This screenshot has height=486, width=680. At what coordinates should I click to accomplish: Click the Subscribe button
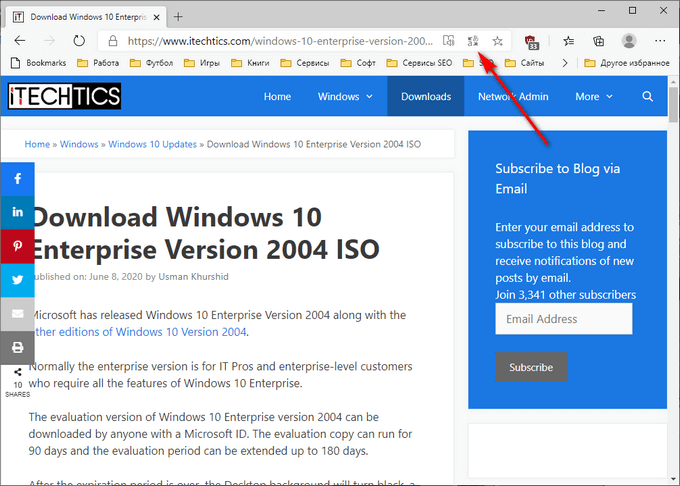coord(531,367)
